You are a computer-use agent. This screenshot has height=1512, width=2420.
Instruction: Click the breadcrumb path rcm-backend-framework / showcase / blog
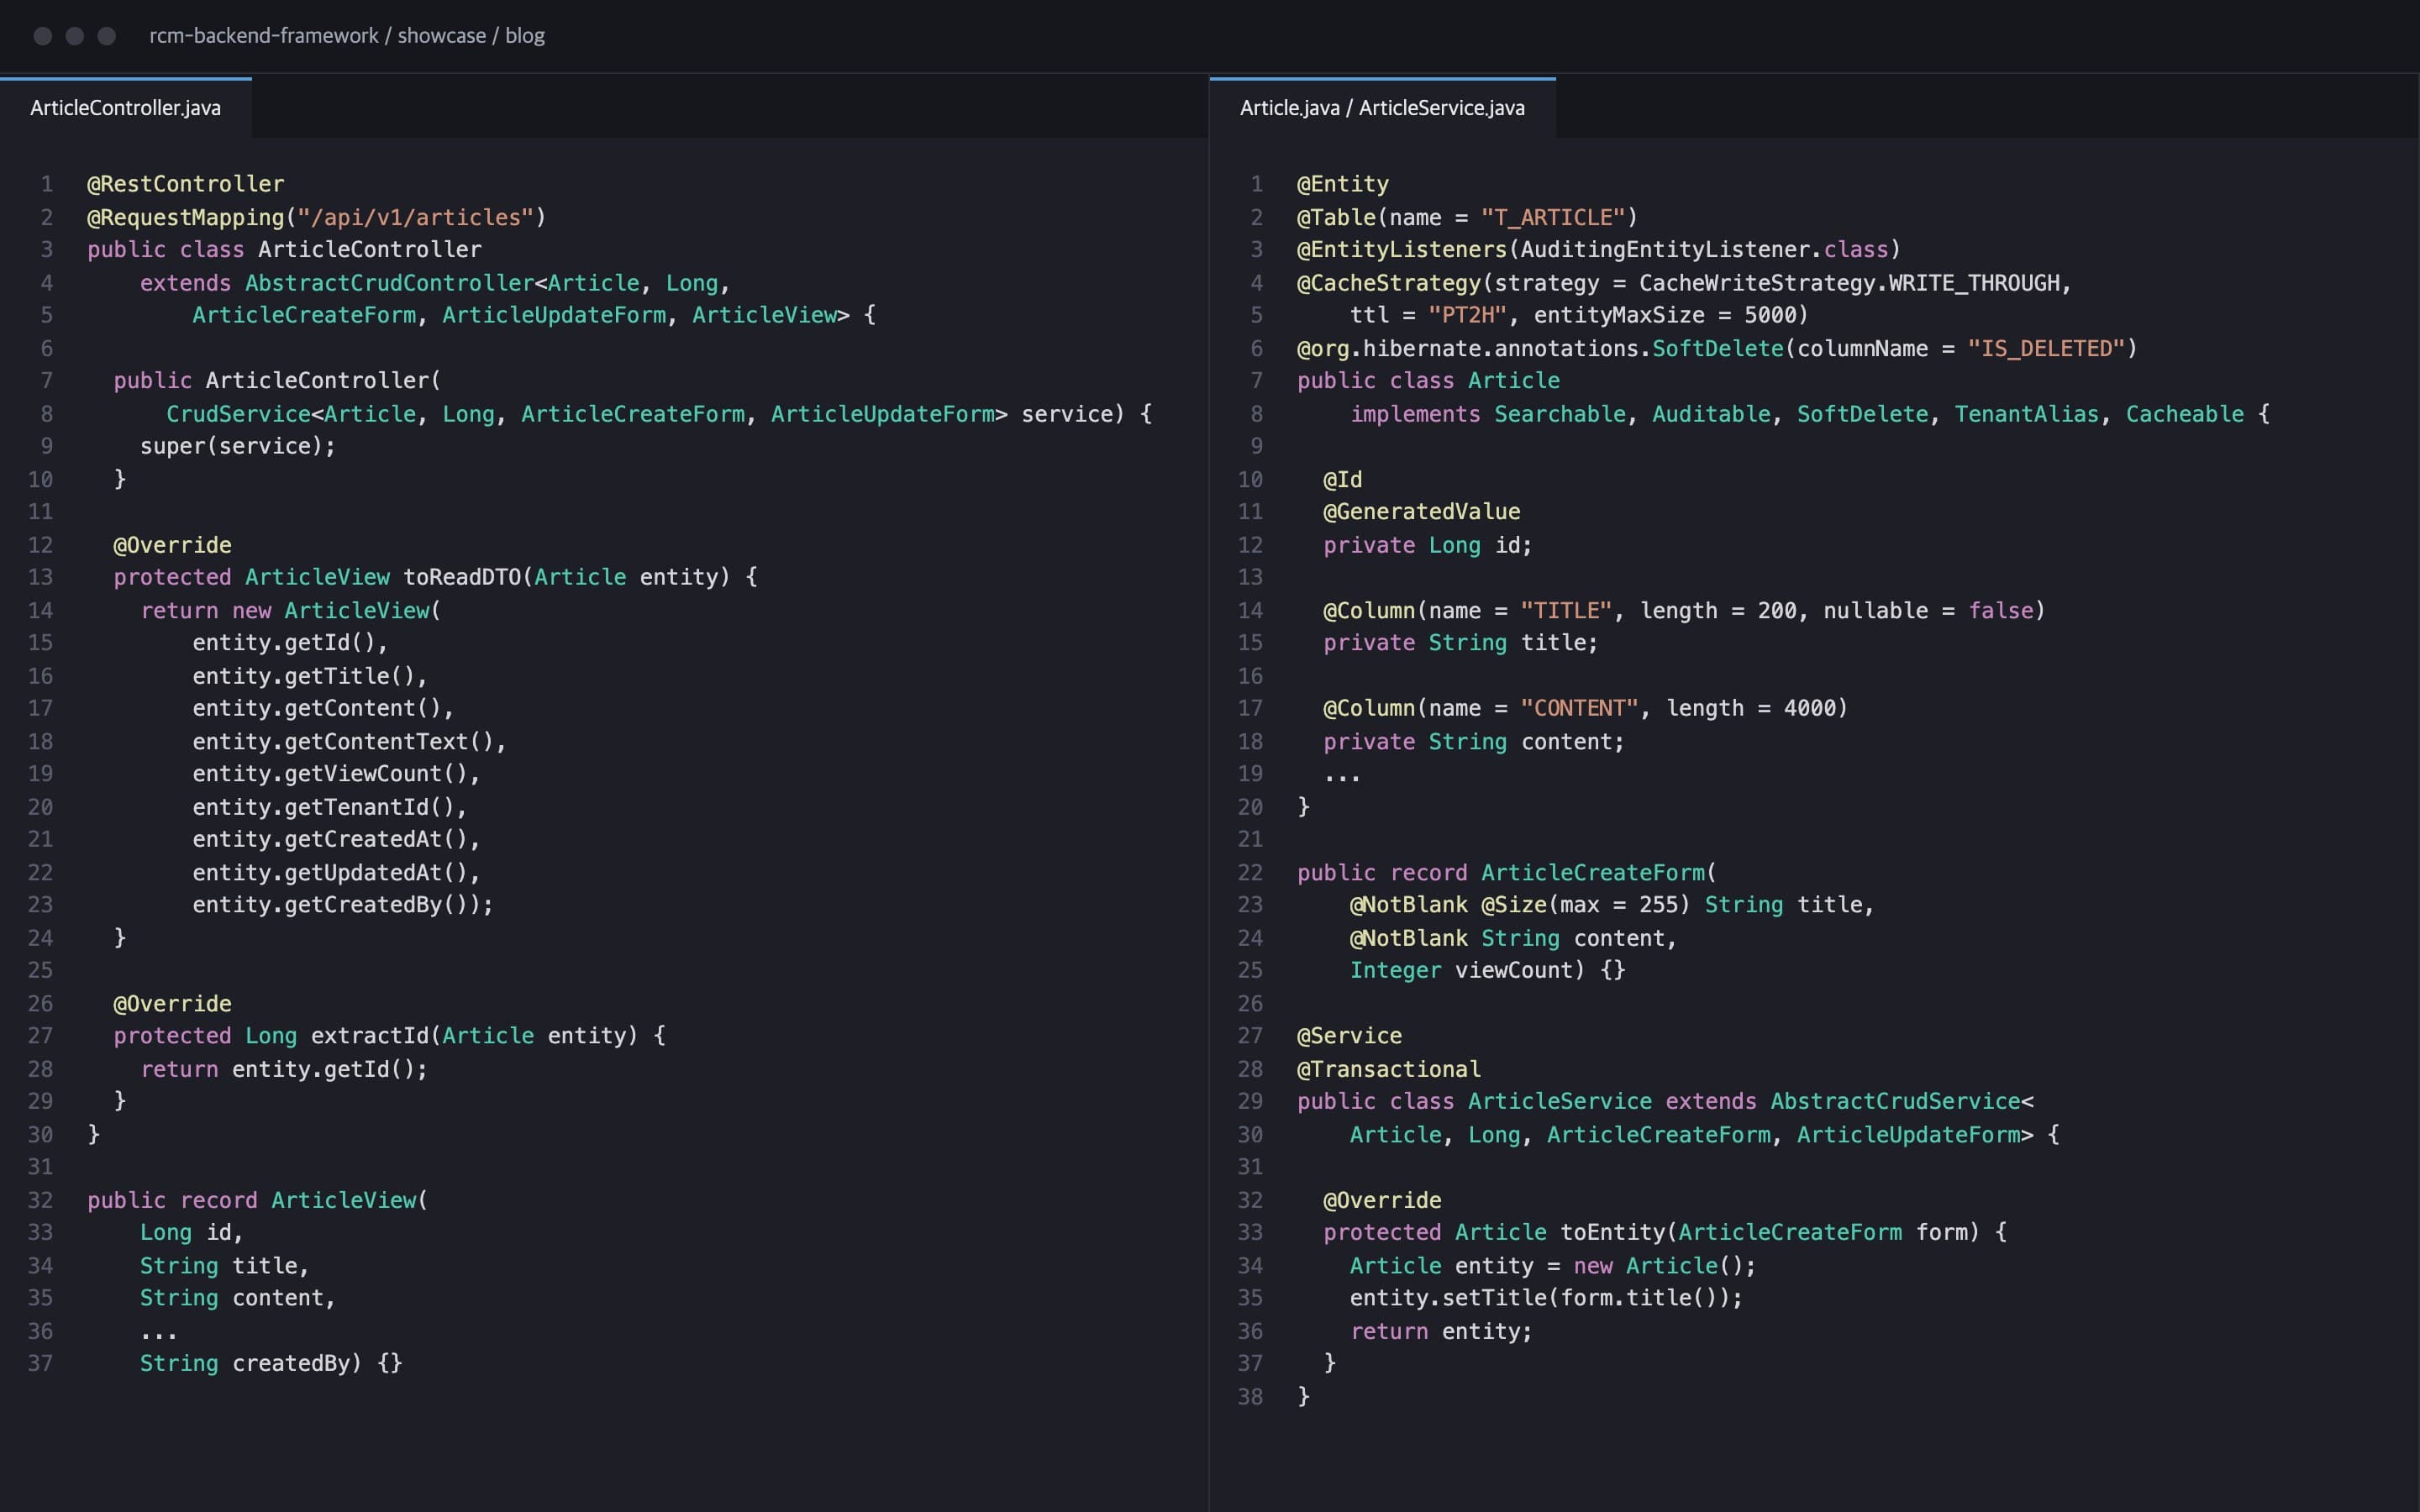[347, 36]
